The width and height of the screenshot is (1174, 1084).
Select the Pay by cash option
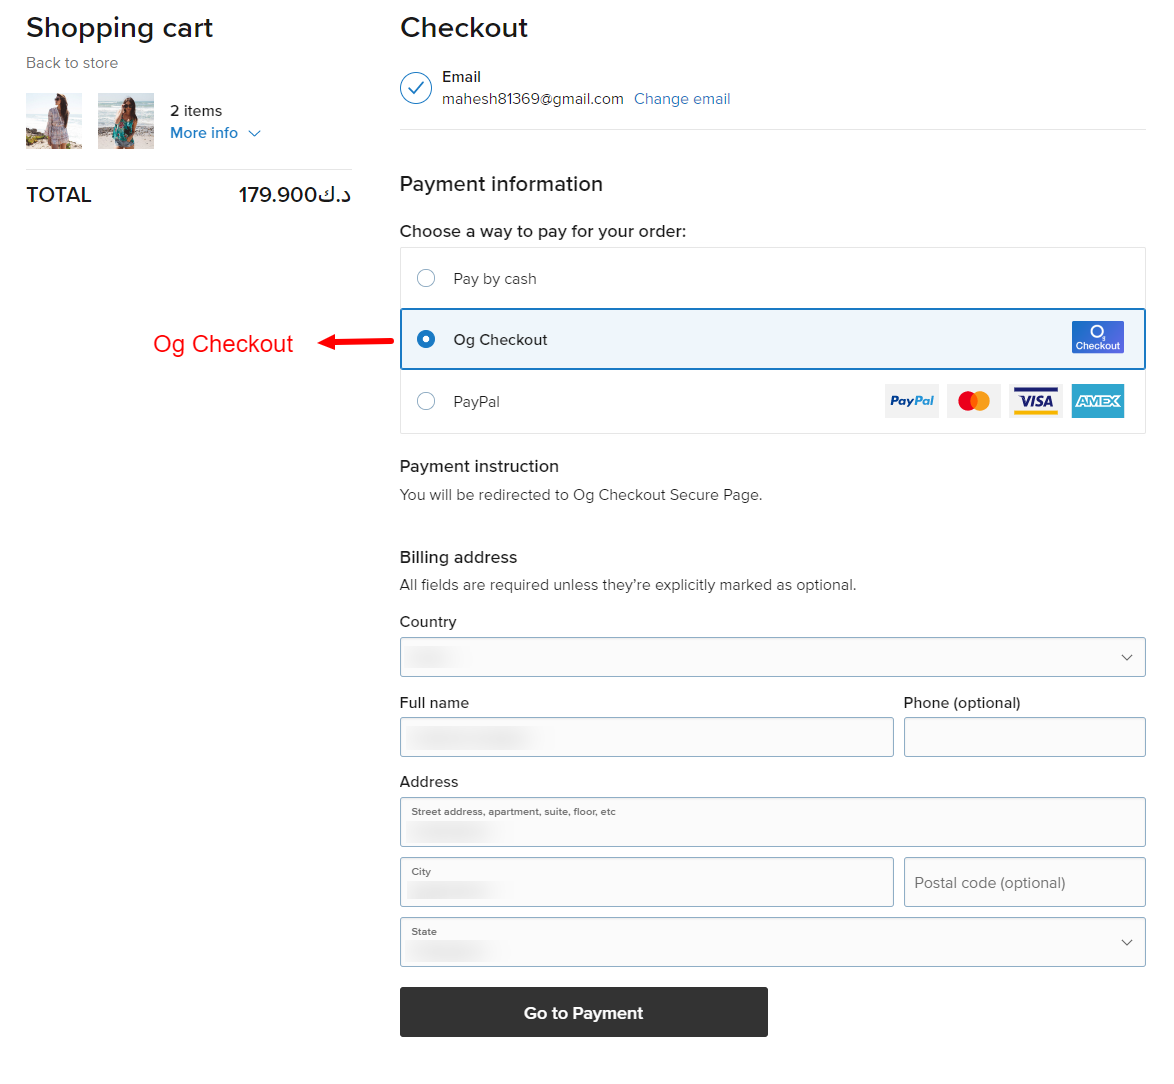(x=426, y=278)
